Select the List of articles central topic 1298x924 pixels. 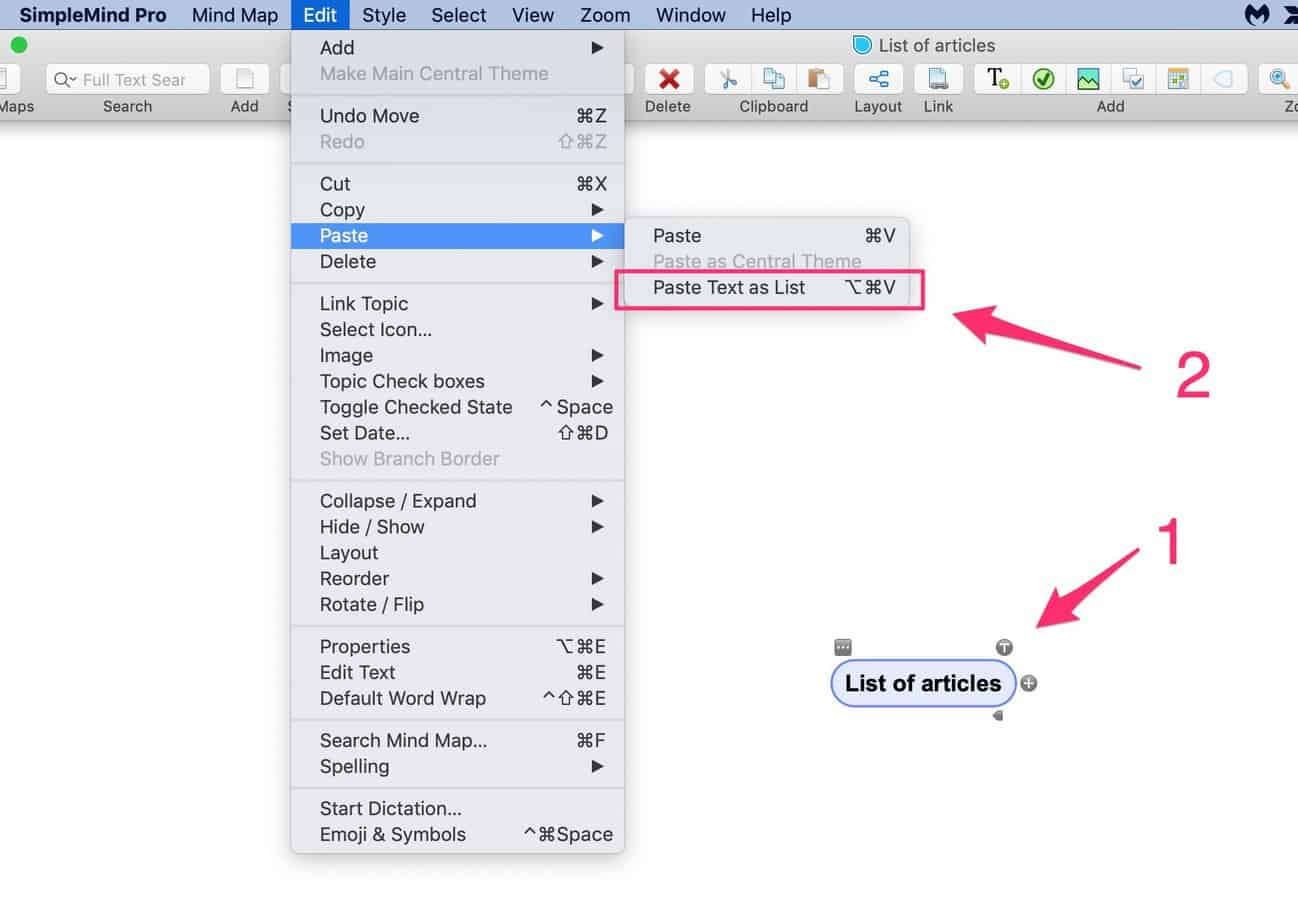point(923,684)
